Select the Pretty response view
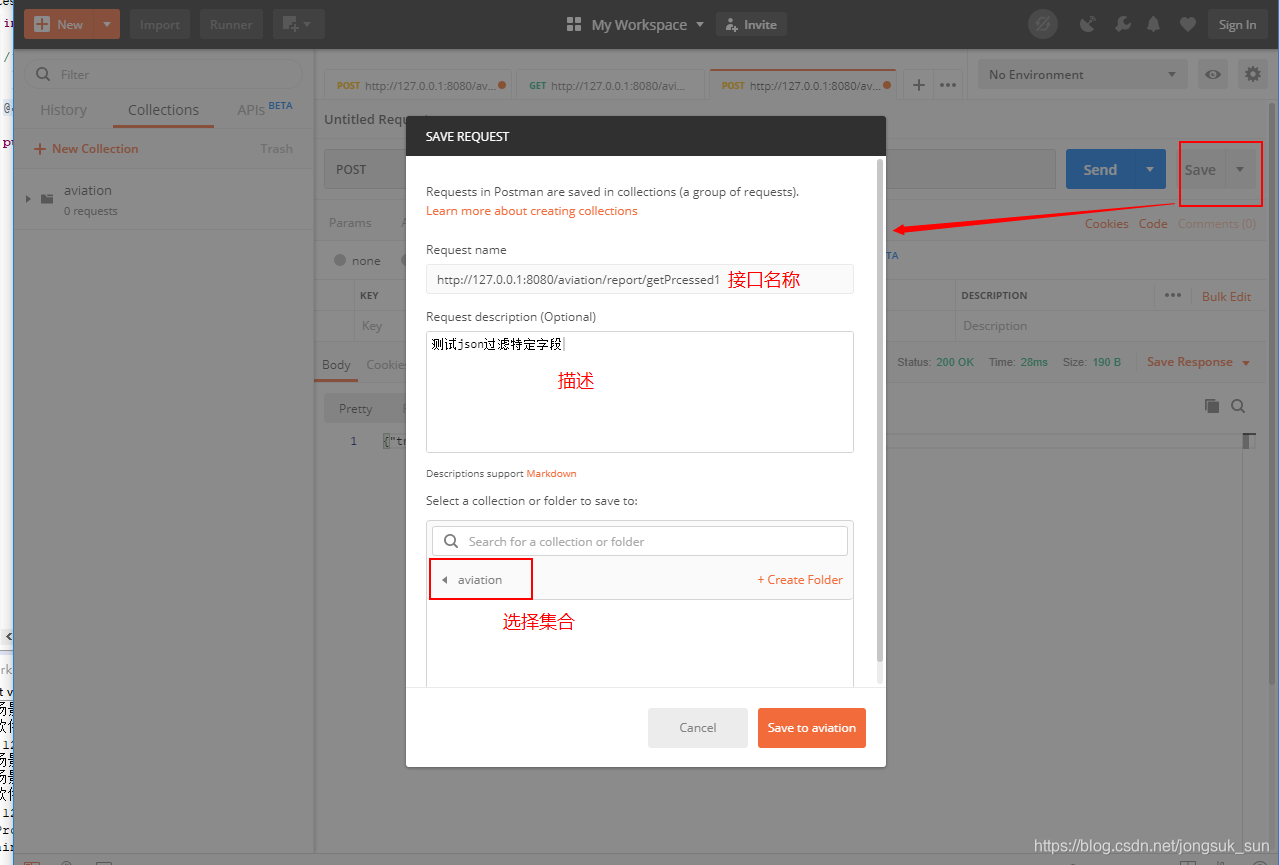 (x=355, y=408)
